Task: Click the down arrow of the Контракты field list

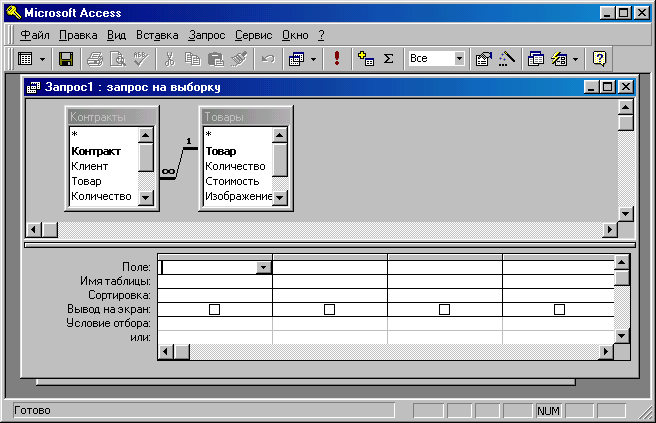Action: (146, 197)
